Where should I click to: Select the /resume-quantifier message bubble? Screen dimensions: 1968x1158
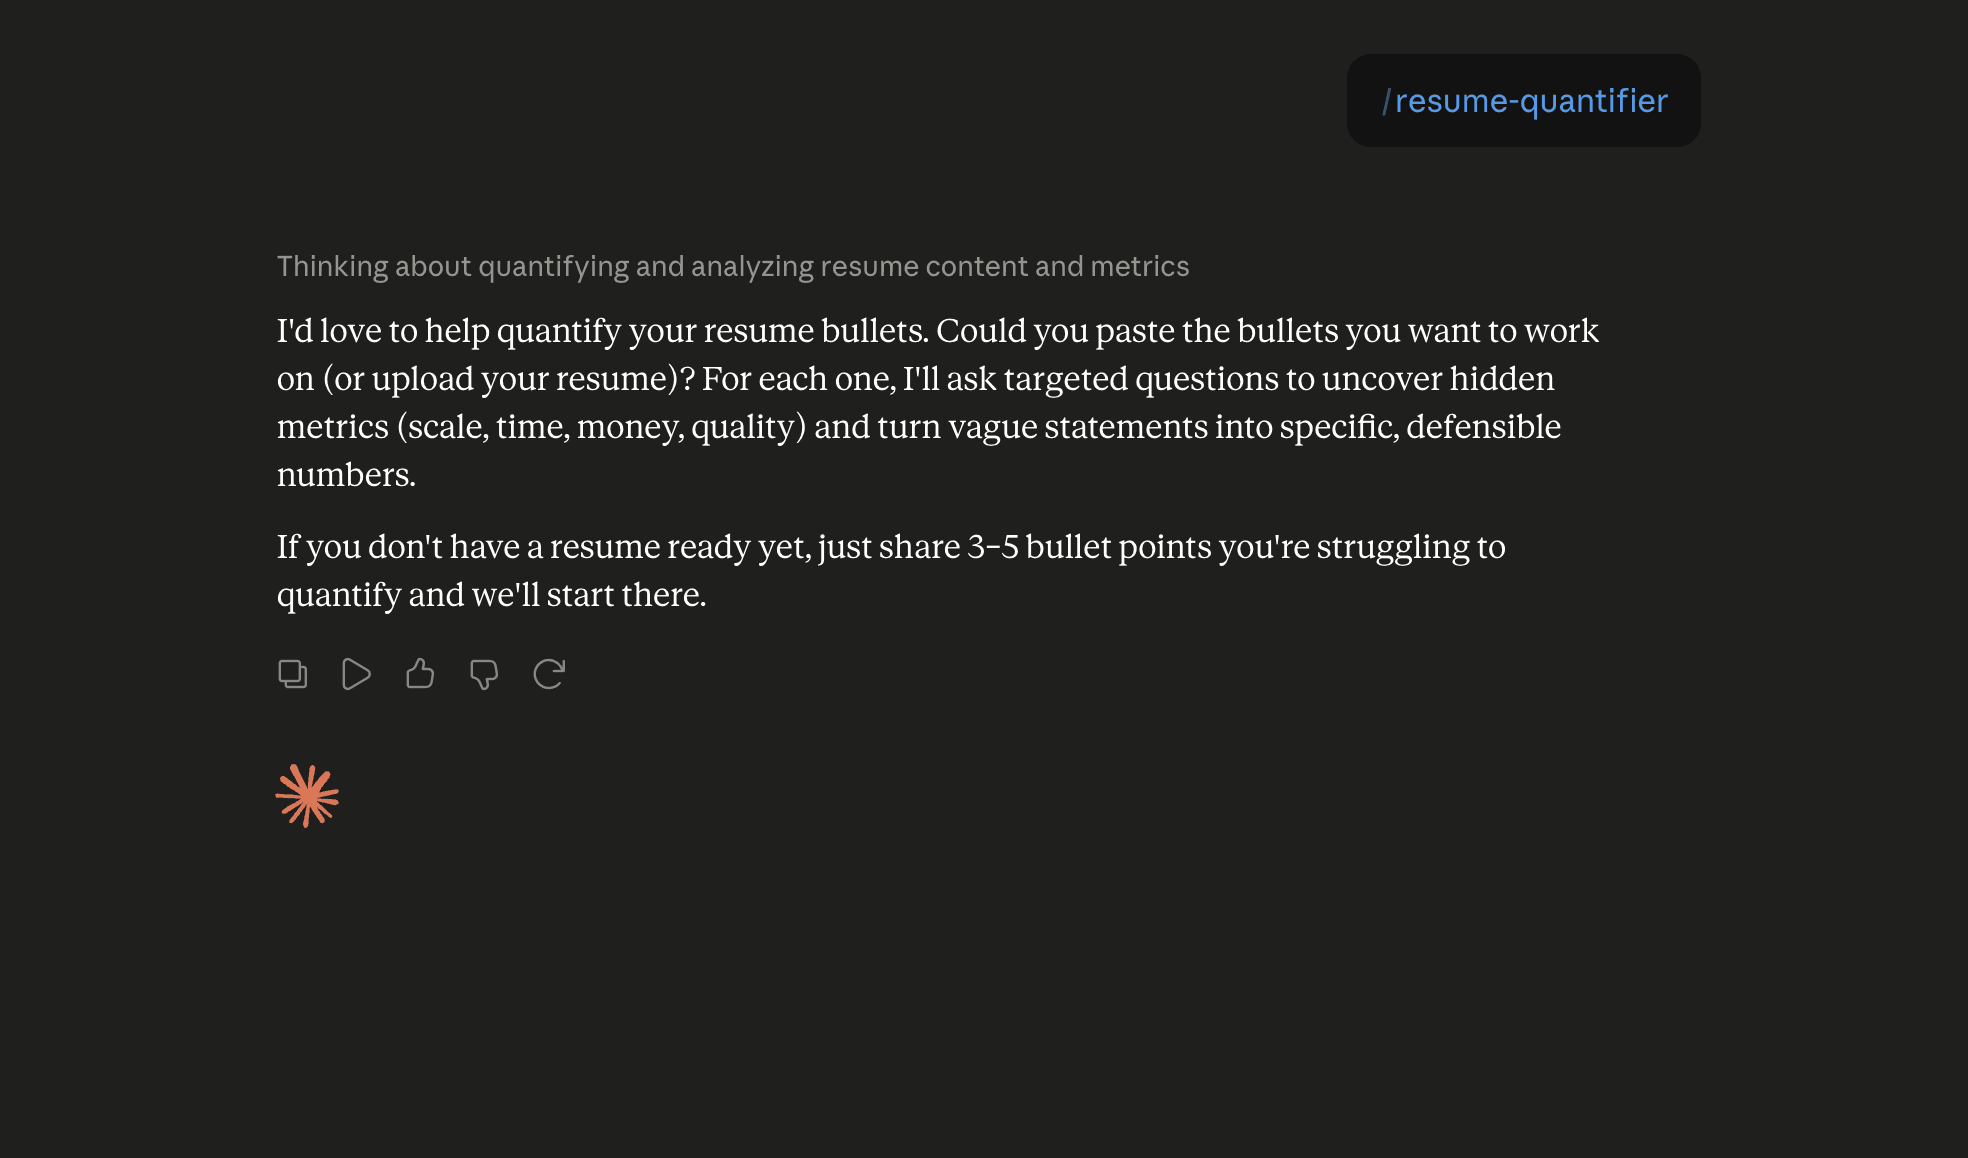(x=1523, y=101)
